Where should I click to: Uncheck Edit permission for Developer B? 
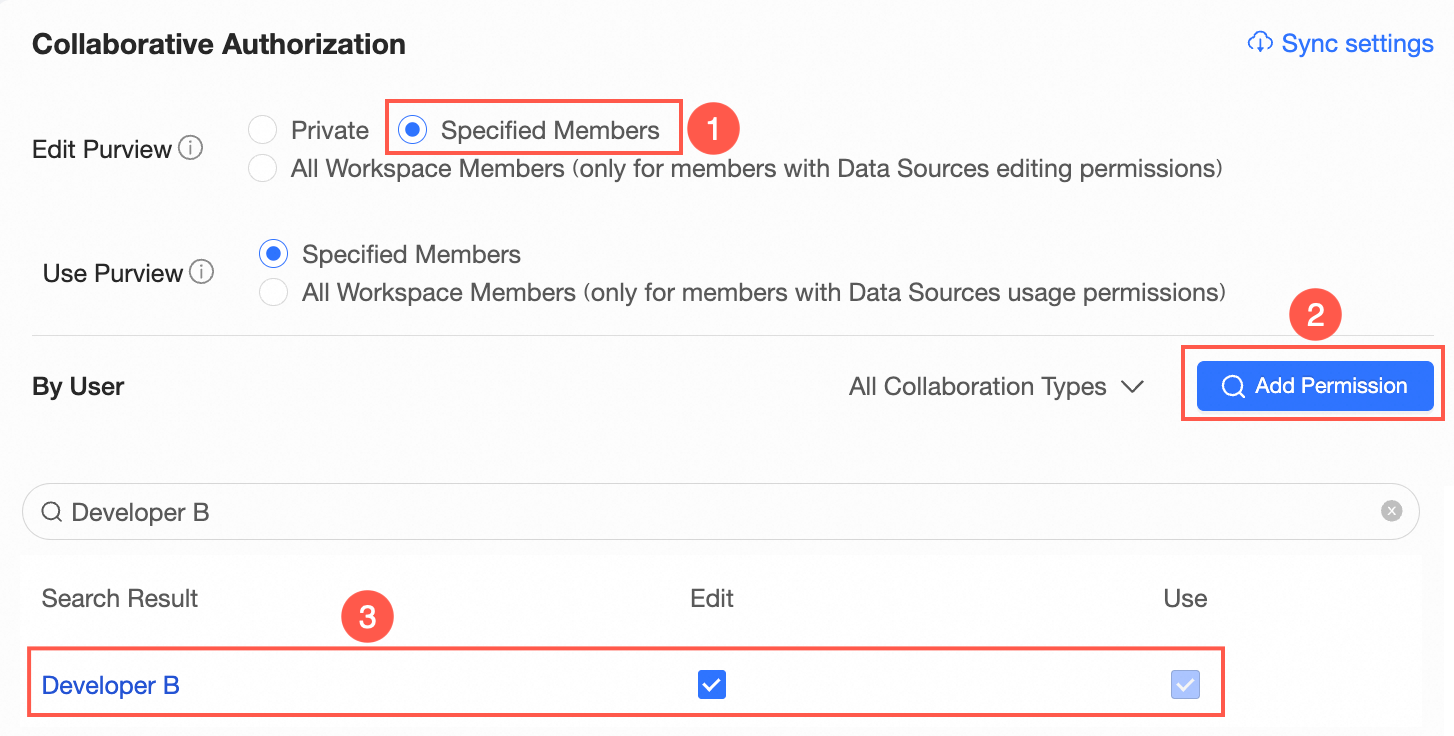pos(711,685)
